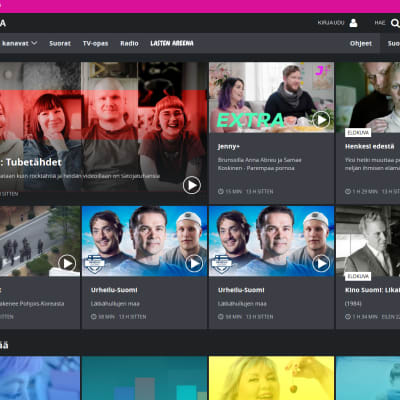
Task: Click the '15 MIN' Jenny+ duration text
Action: 233,192
